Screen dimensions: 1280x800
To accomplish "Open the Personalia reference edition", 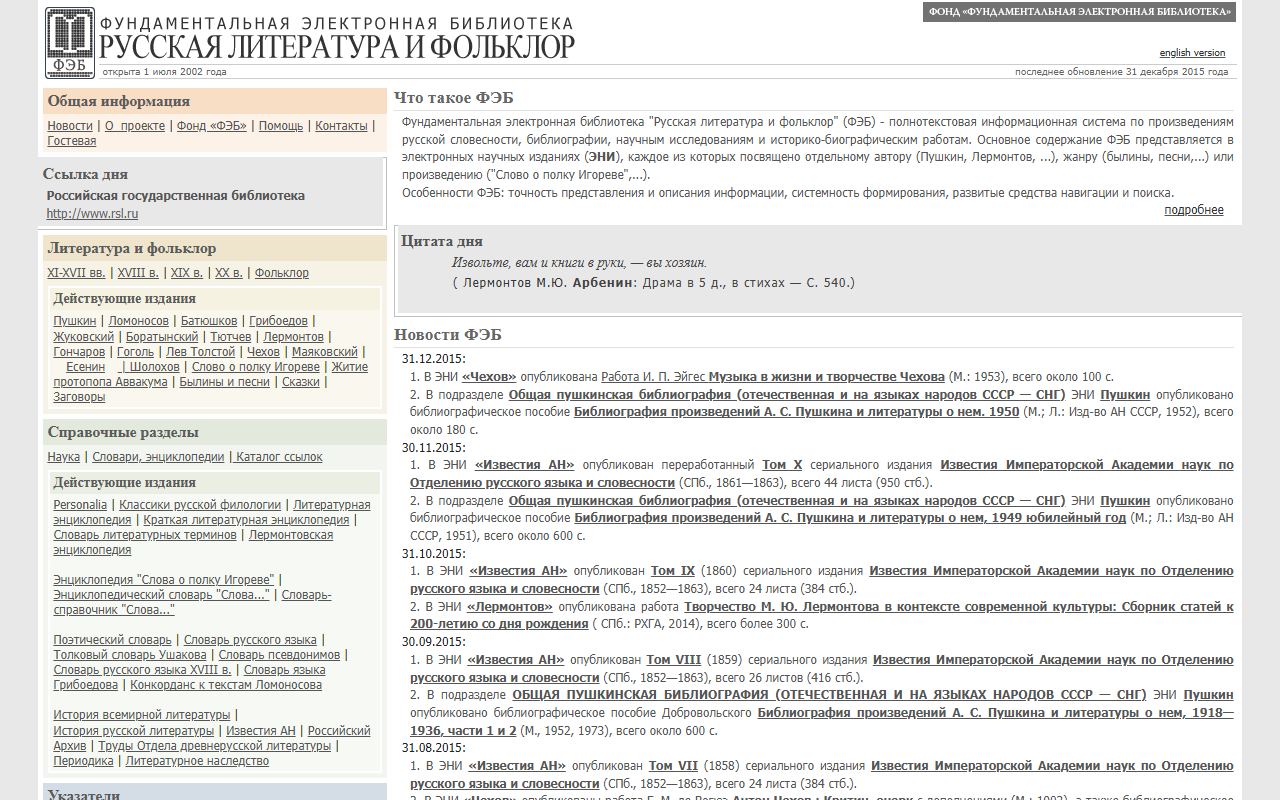I will point(80,505).
